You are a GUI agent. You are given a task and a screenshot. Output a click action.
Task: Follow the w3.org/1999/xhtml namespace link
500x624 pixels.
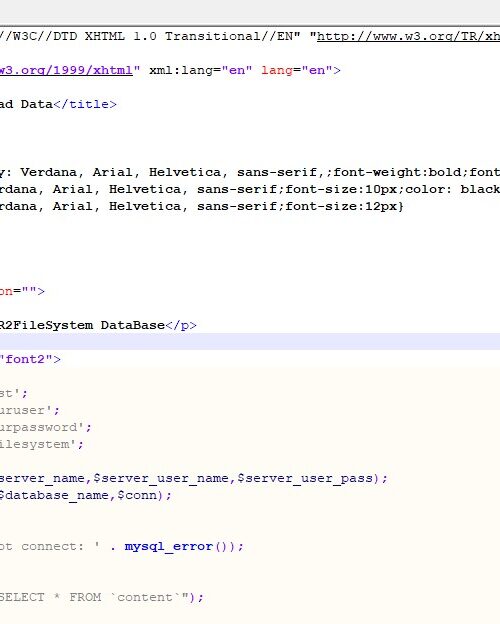tap(66, 70)
